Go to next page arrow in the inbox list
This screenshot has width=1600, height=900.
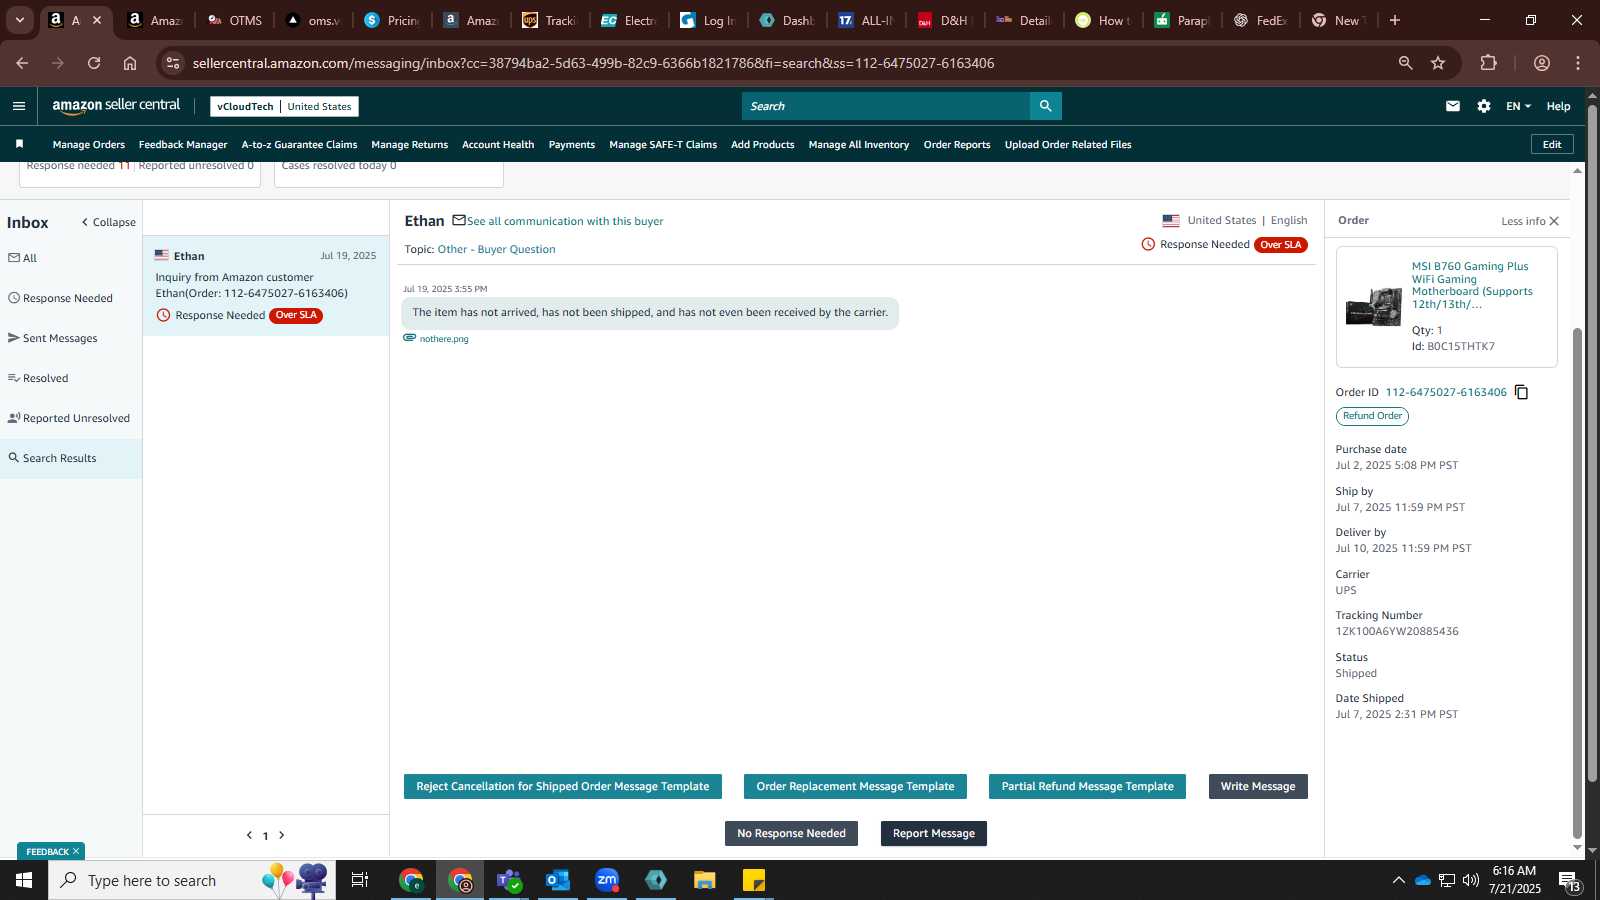(x=282, y=835)
